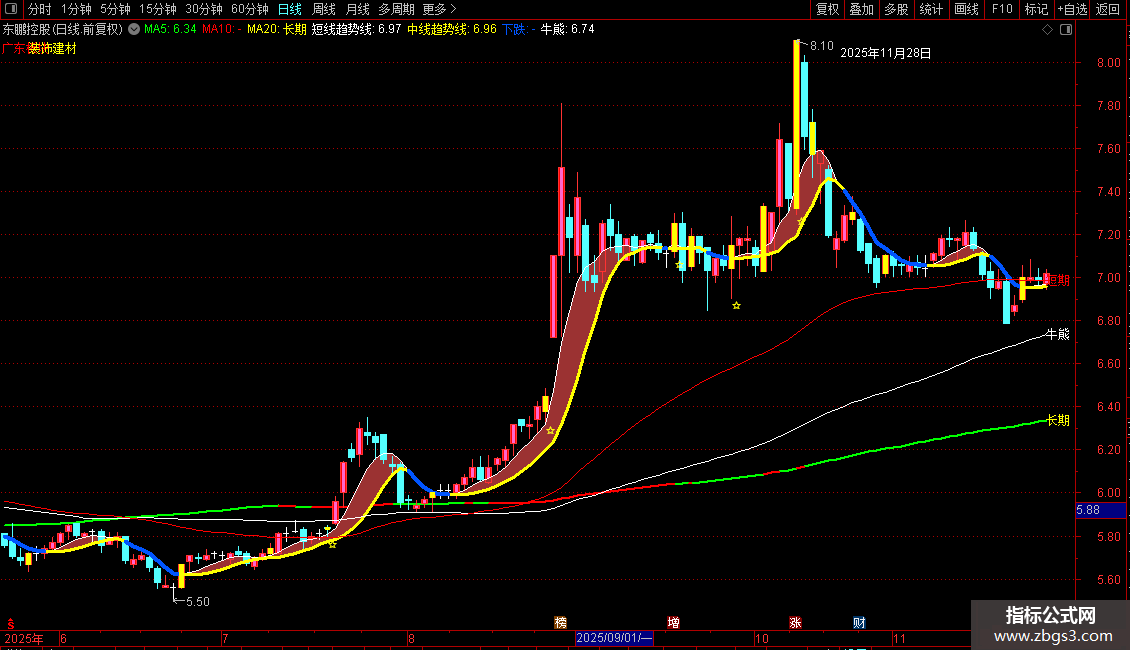Open the 多周期 multi-period view
1130x650 pixels.
tap(396, 9)
